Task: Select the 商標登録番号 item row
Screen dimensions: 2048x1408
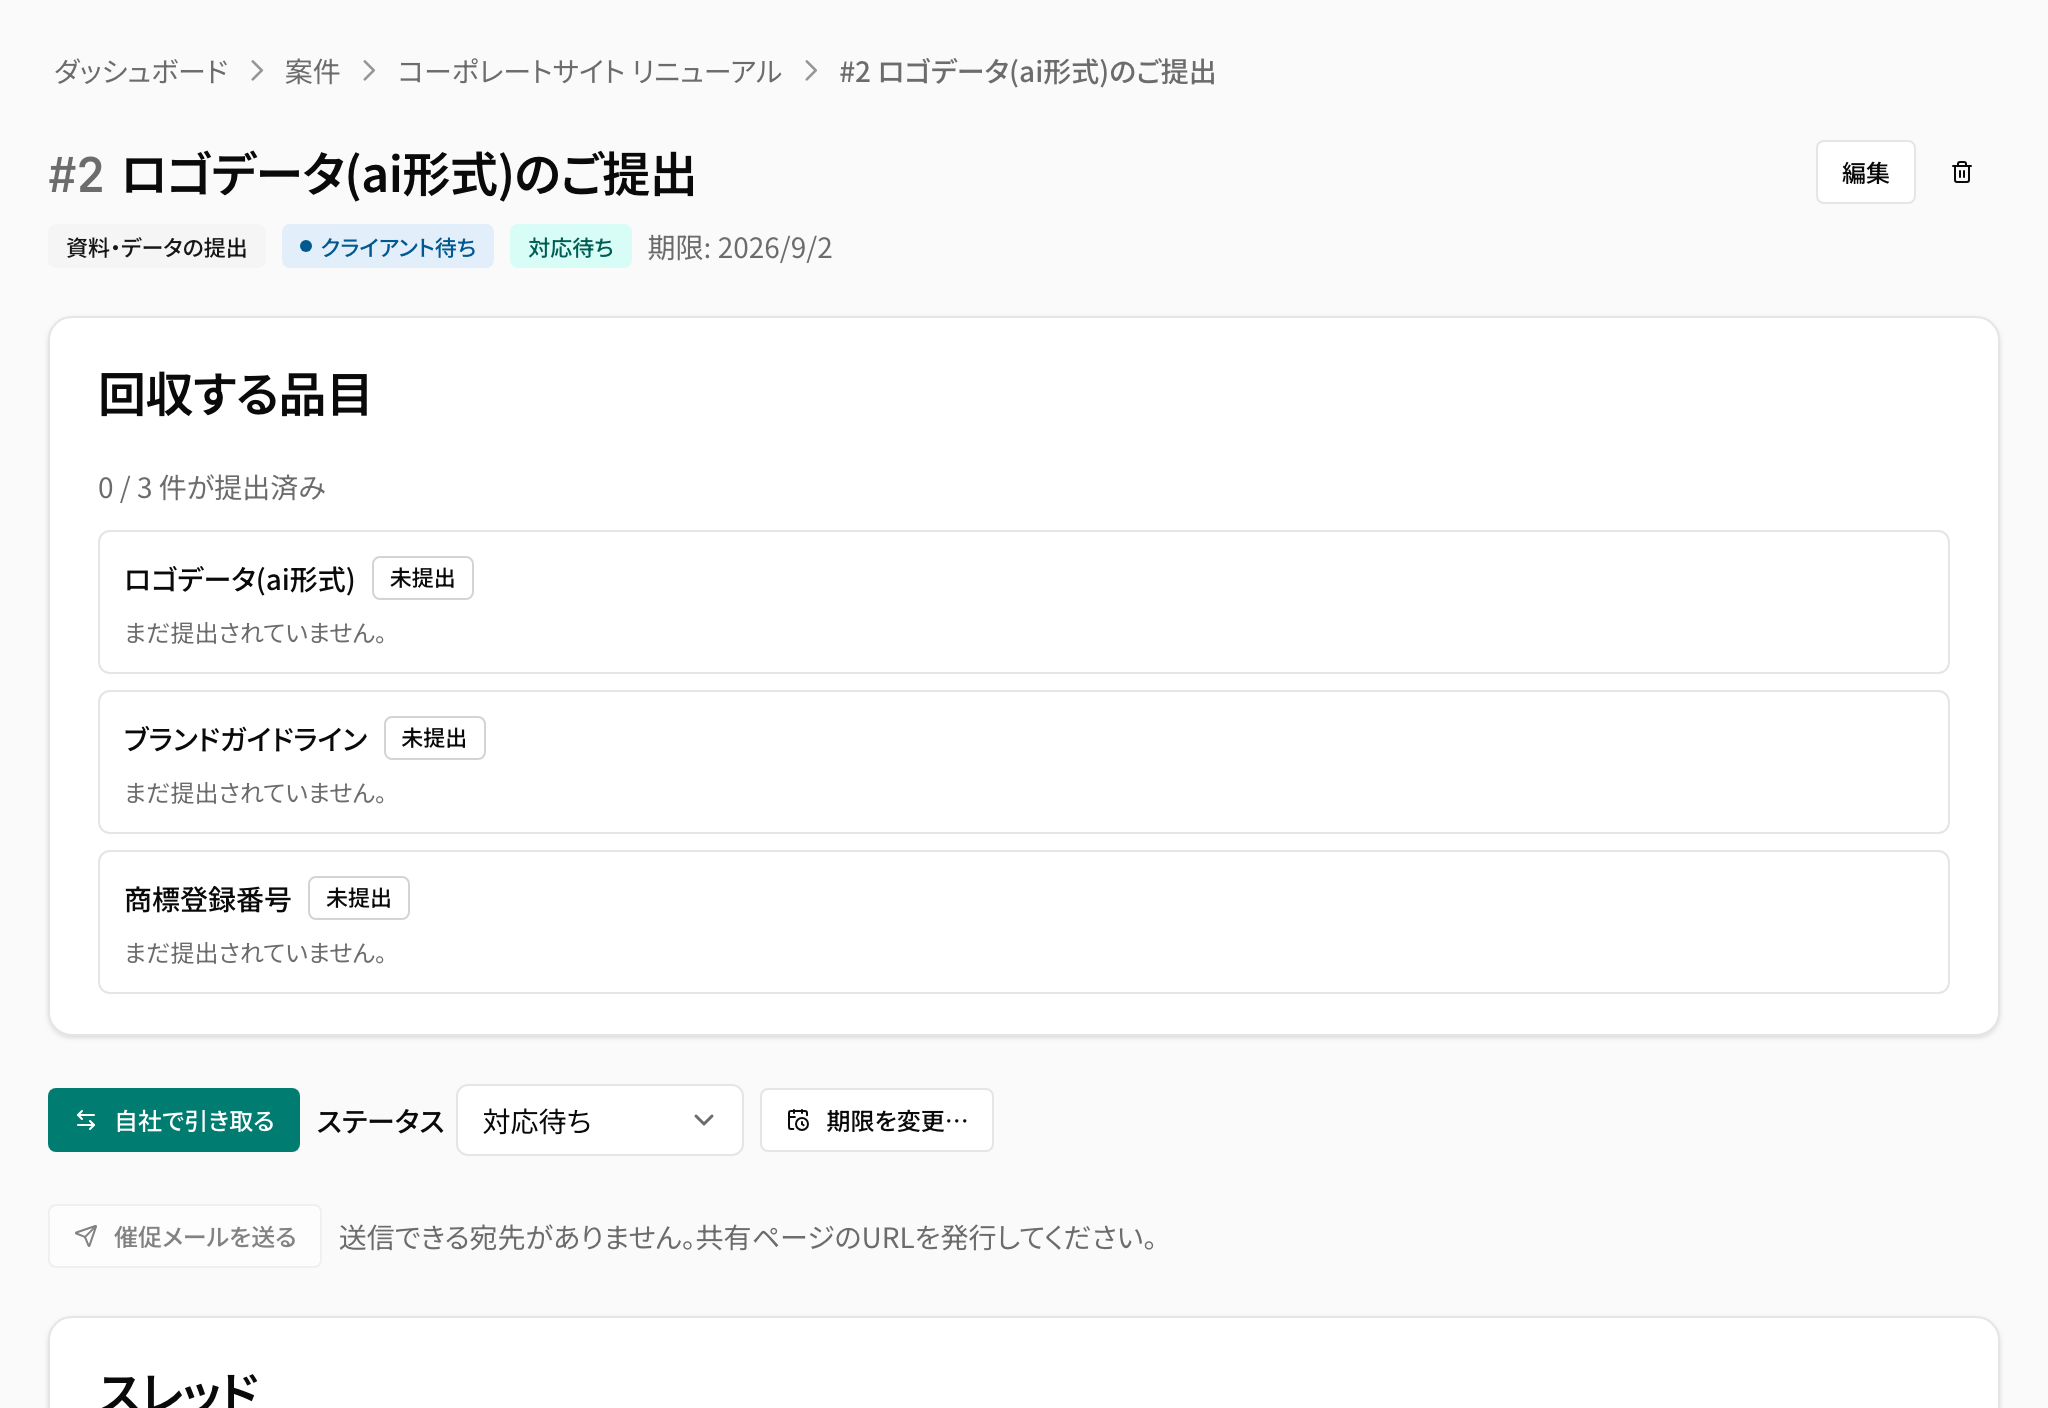Action: (1024, 922)
